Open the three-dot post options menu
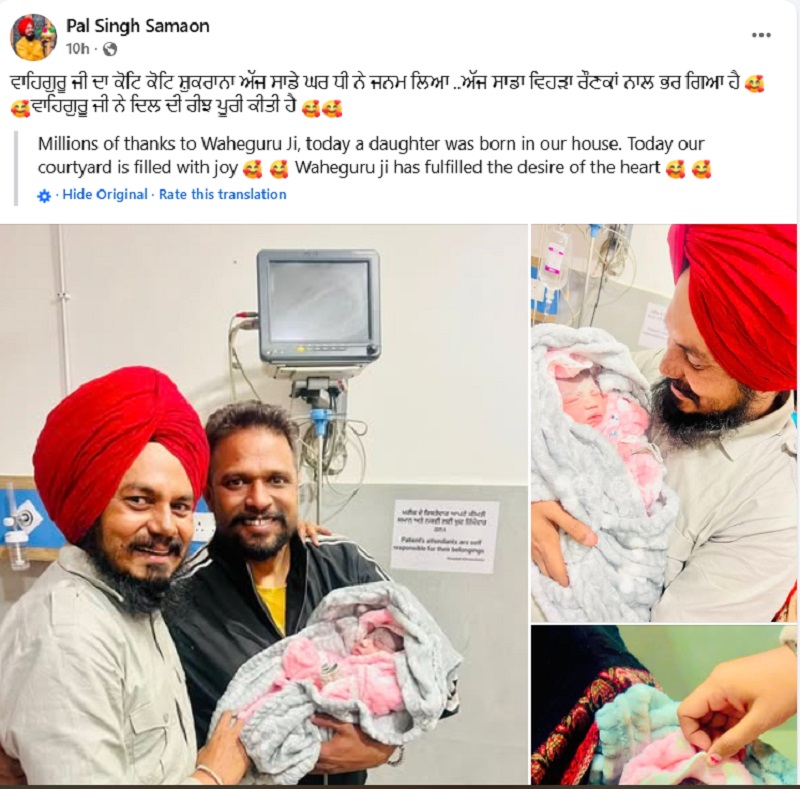800x789 pixels. [x=761, y=35]
